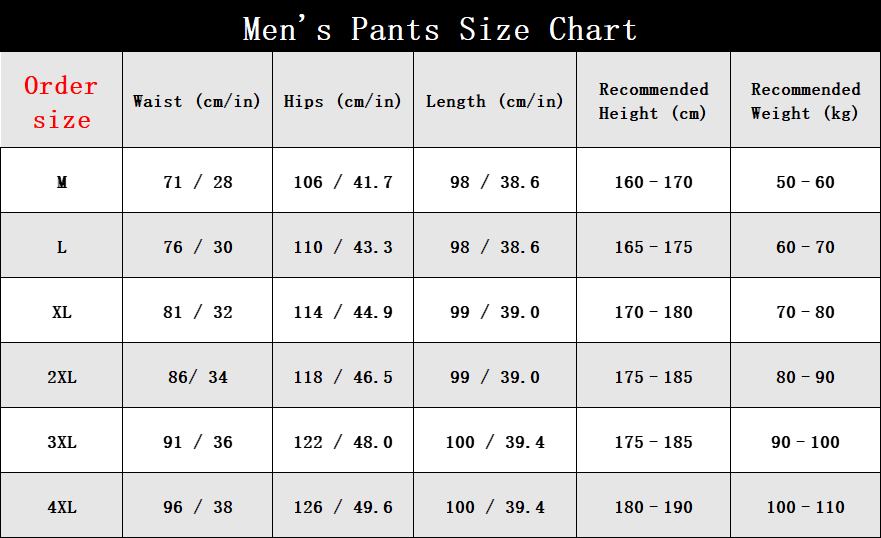Image resolution: width=881 pixels, height=538 pixels.
Task: Select the hips value "110 / 43.3"
Action: 343,247
